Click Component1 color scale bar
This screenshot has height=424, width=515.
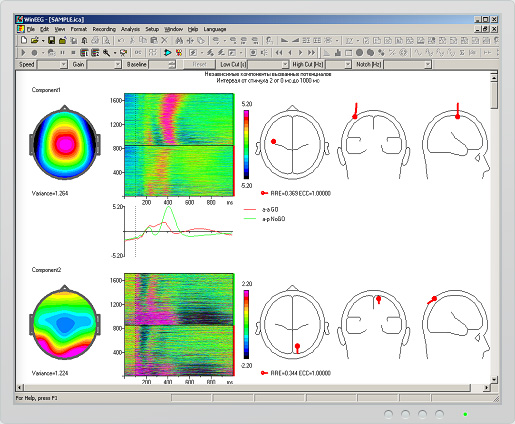pos(246,145)
